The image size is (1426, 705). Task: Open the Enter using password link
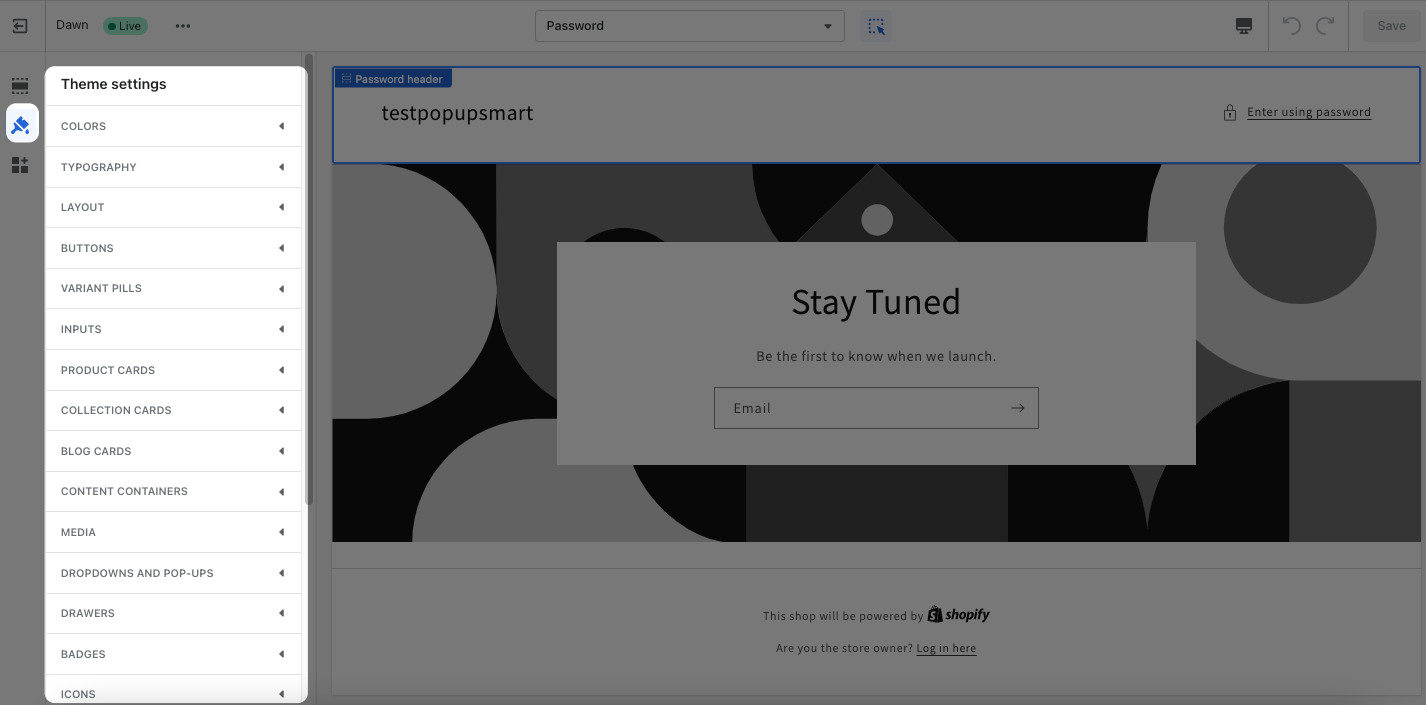tap(1308, 111)
